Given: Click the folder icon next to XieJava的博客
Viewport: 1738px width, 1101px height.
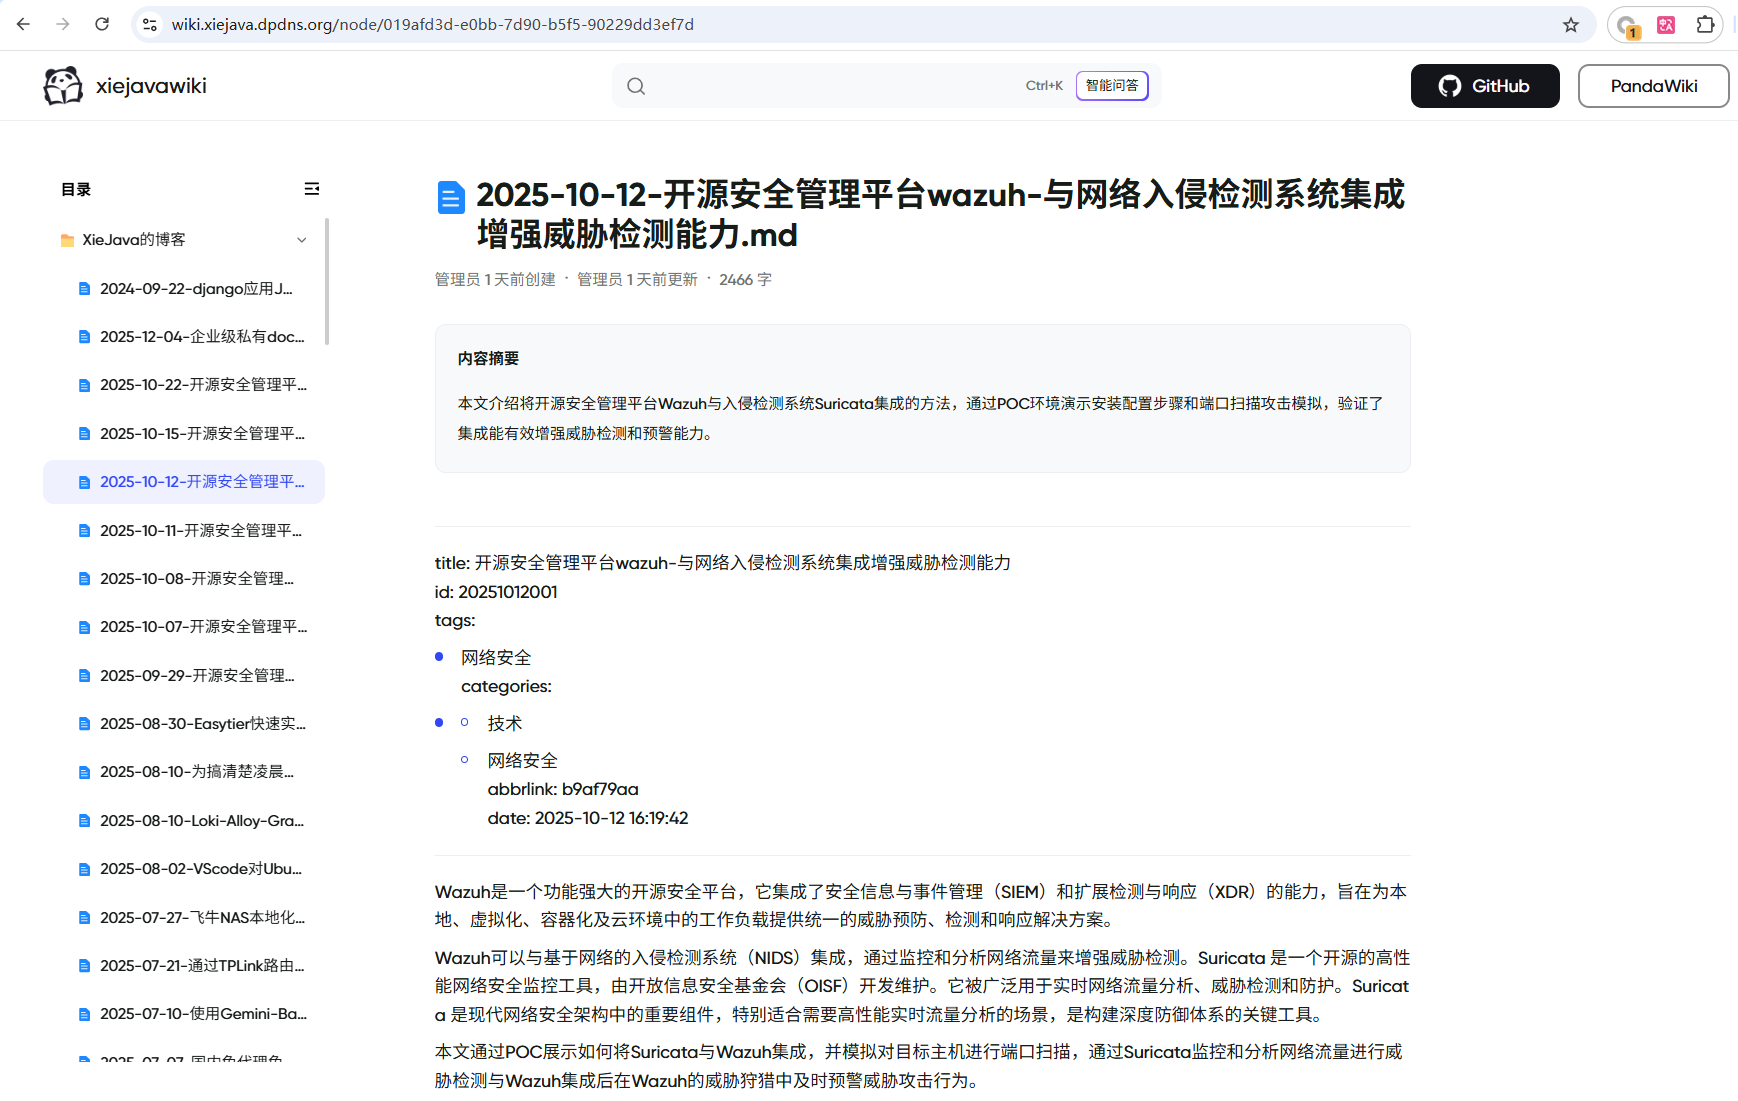Looking at the screenshot, I should 66,240.
